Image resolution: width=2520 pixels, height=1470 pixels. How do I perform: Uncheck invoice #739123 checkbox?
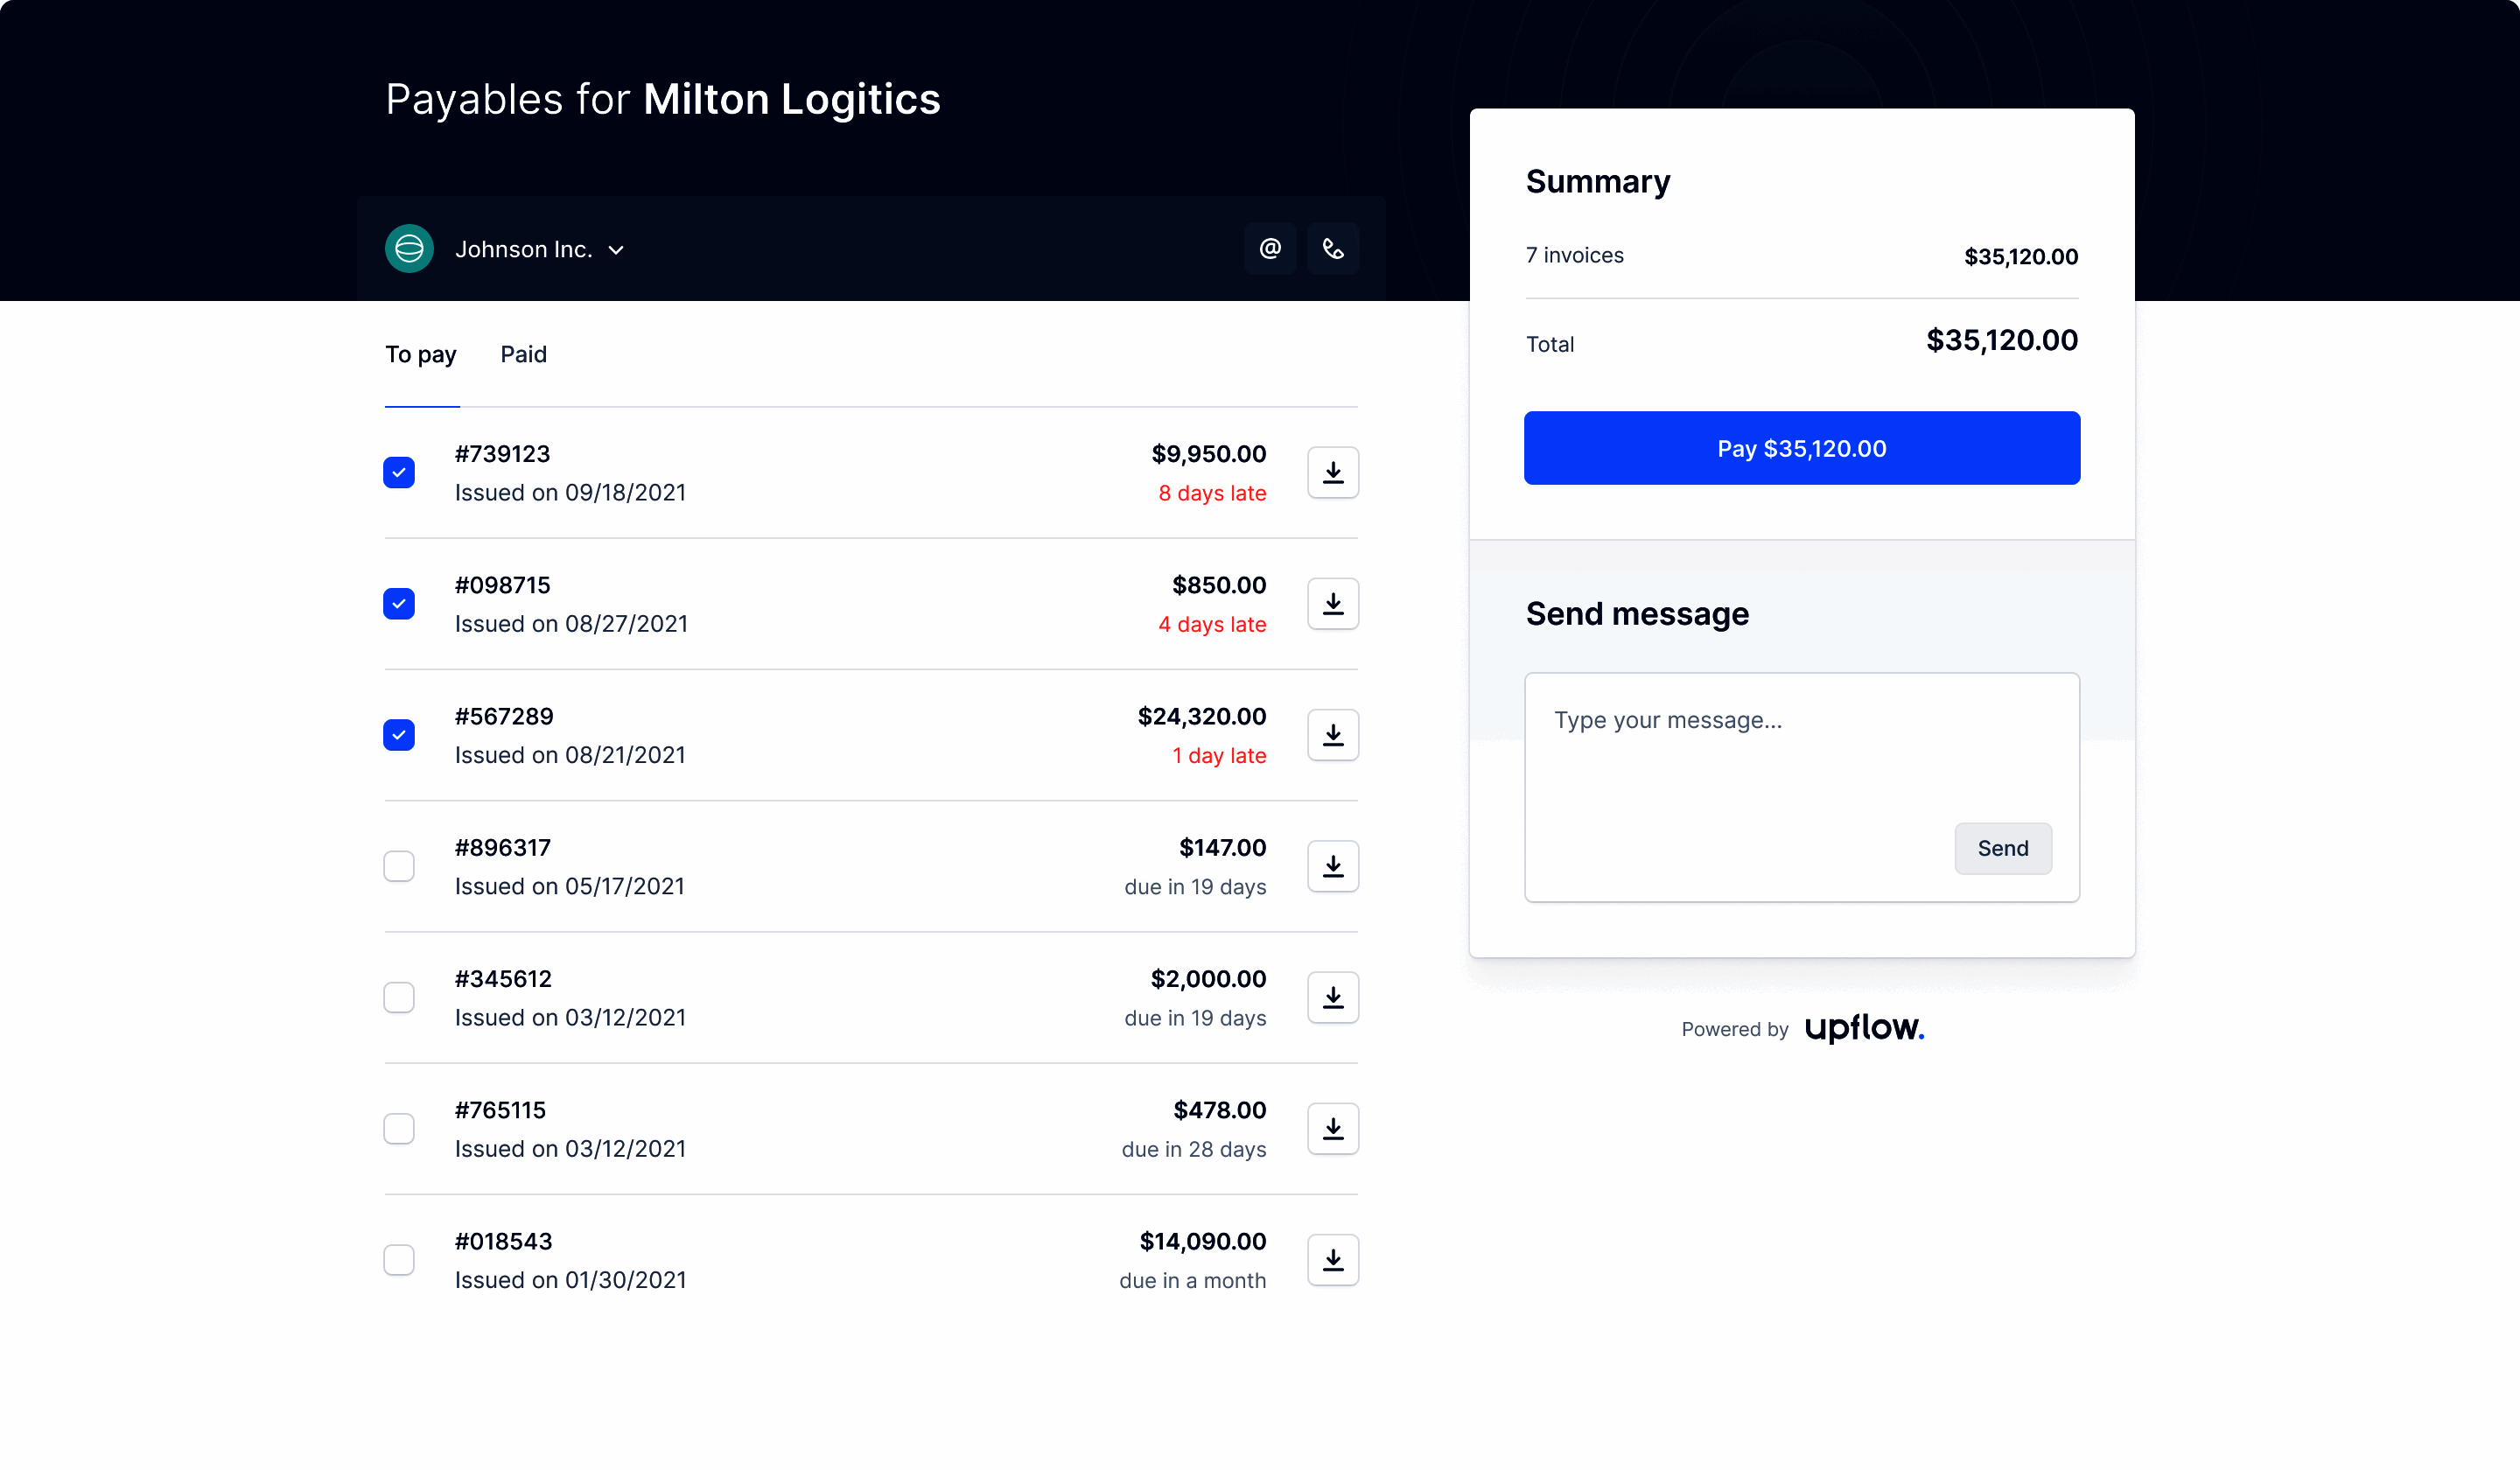(x=399, y=473)
